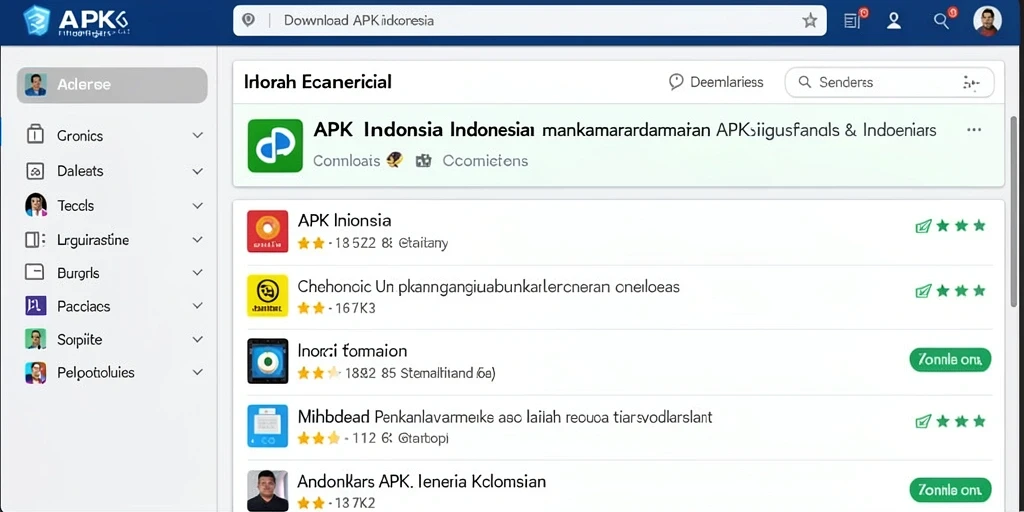Bookmark page with the star icon
This screenshot has width=1024, height=512.
coord(810,21)
